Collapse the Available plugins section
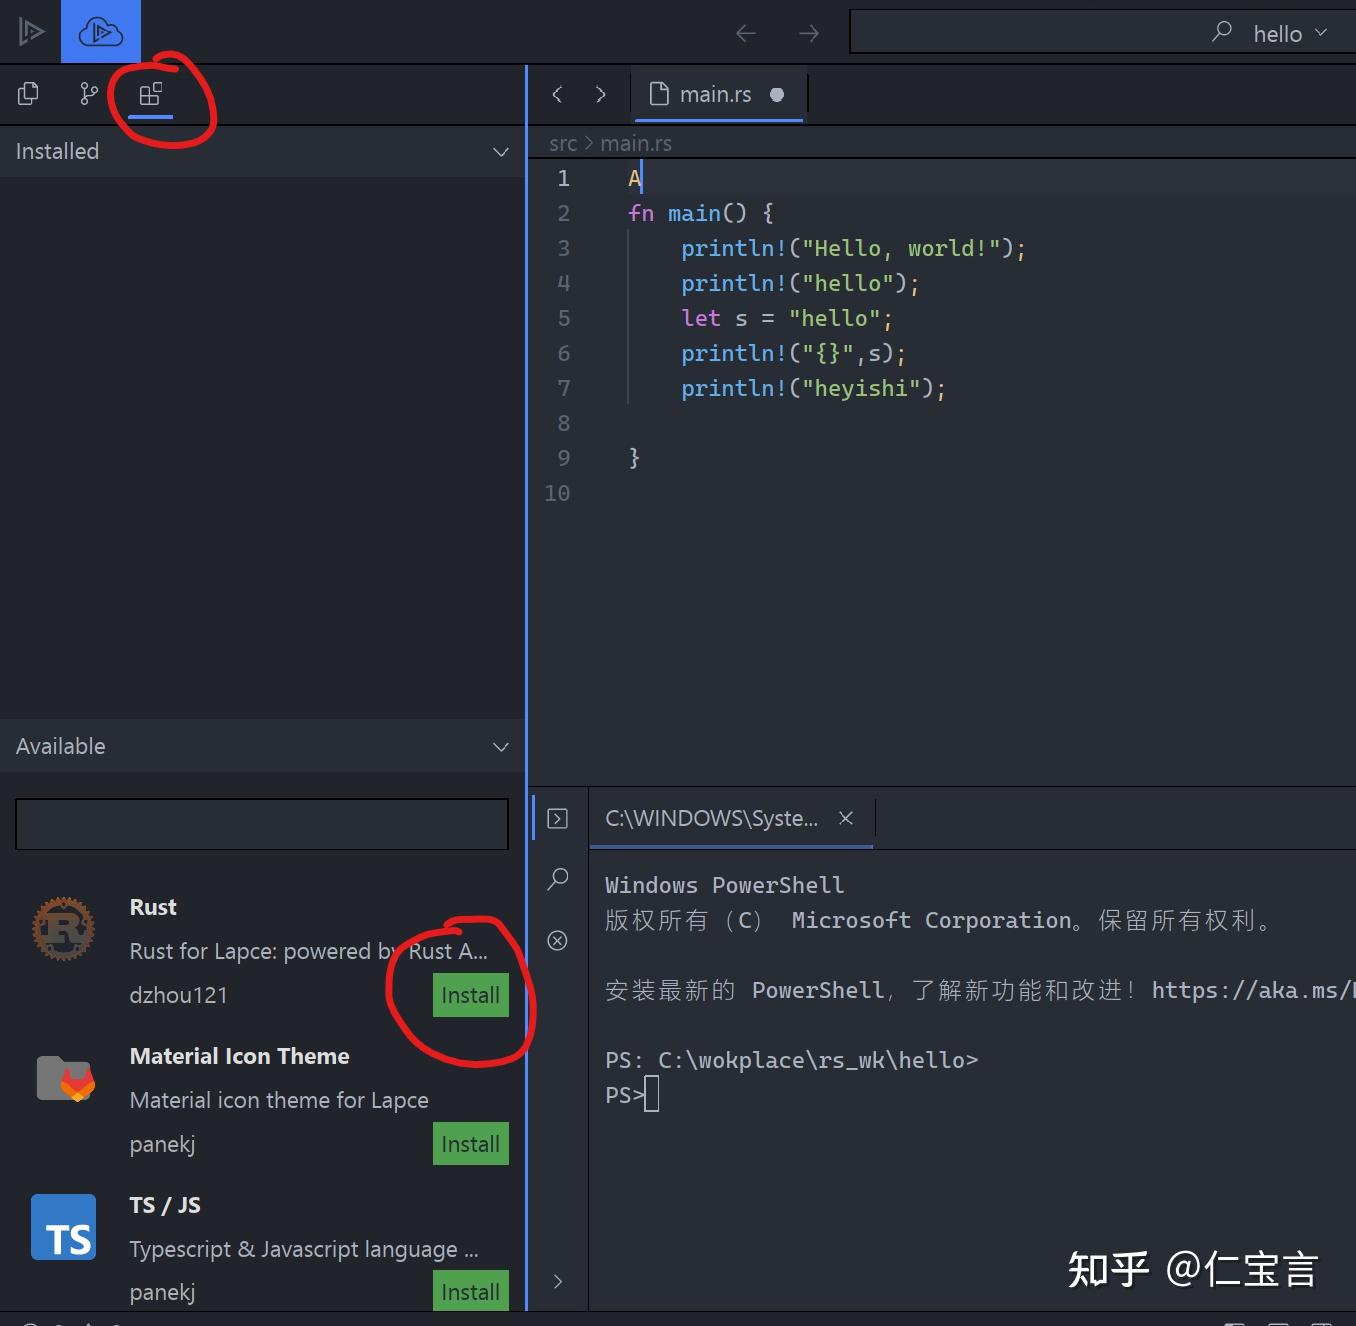 (500, 746)
